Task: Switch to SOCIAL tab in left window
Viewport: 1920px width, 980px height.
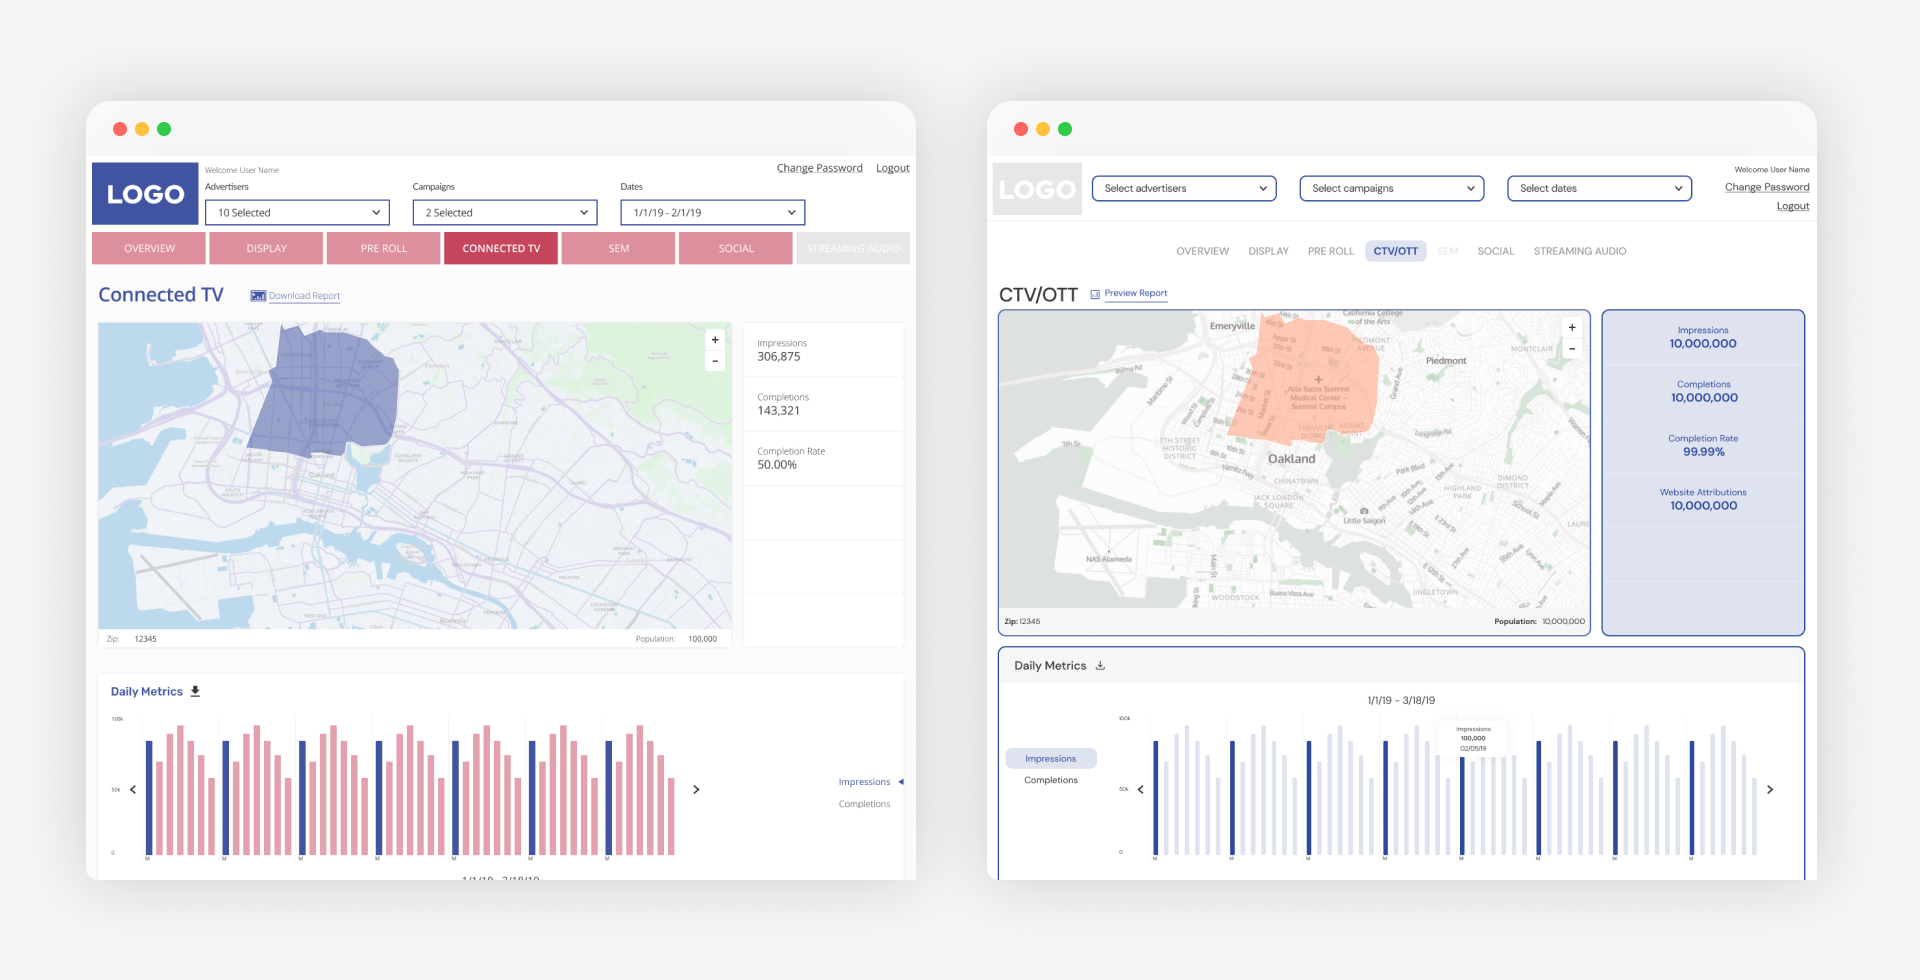Action: (736, 248)
